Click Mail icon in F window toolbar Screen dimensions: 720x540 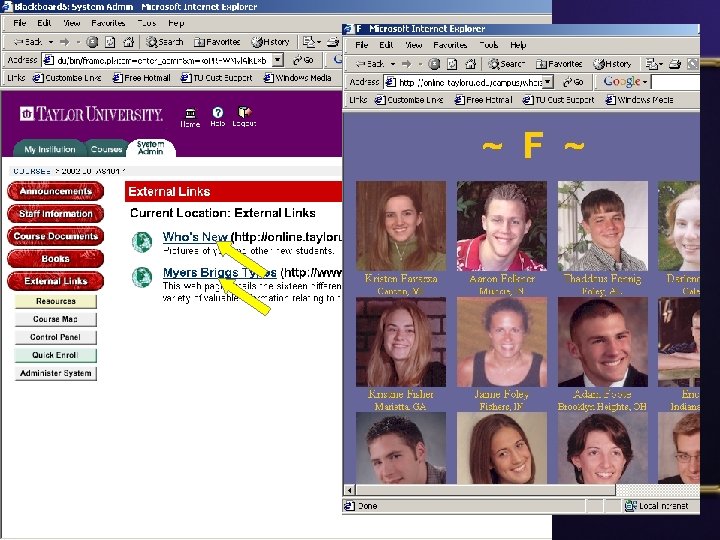pyautogui.click(x=651, y=64)
